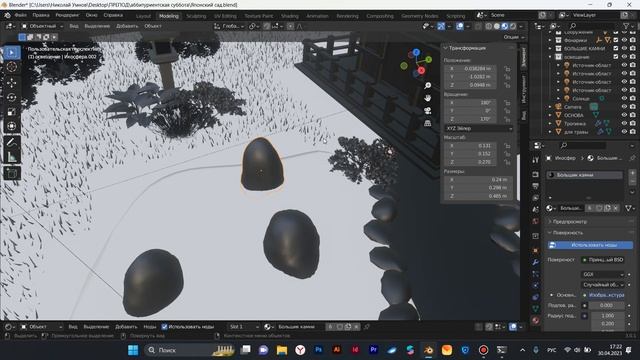Toggle Использовать ноды checkbox in node editor
Screen dimensions: 640x360
click(x=164, y=327)
